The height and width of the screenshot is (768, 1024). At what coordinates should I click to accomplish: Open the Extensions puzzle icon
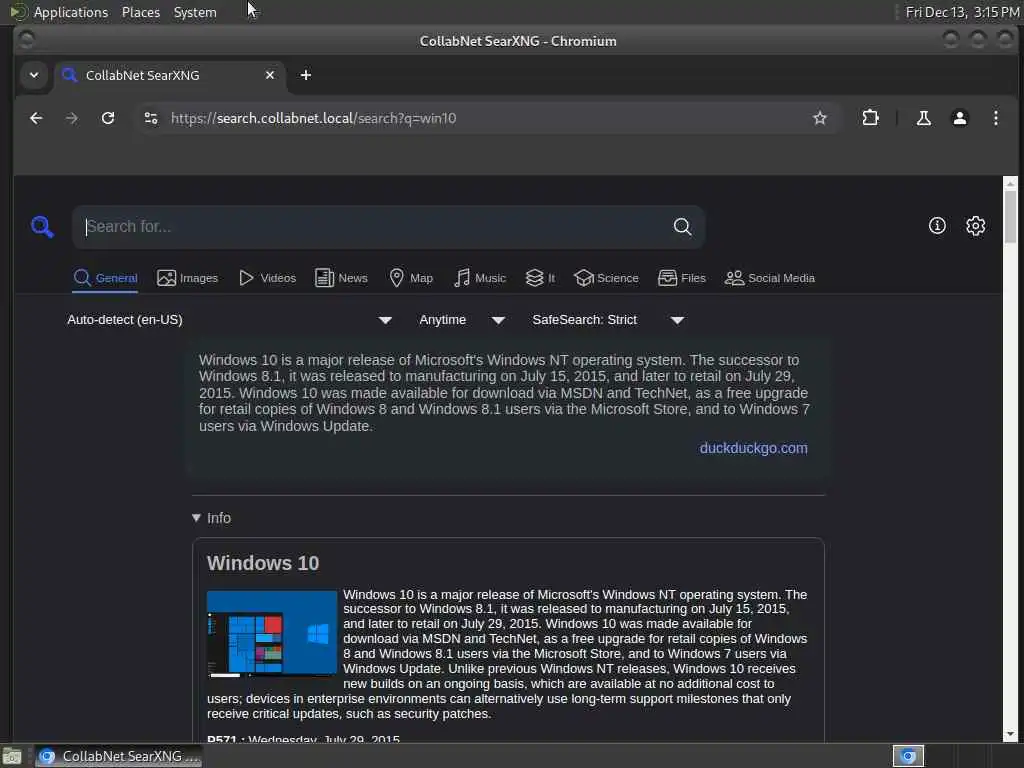871,118
